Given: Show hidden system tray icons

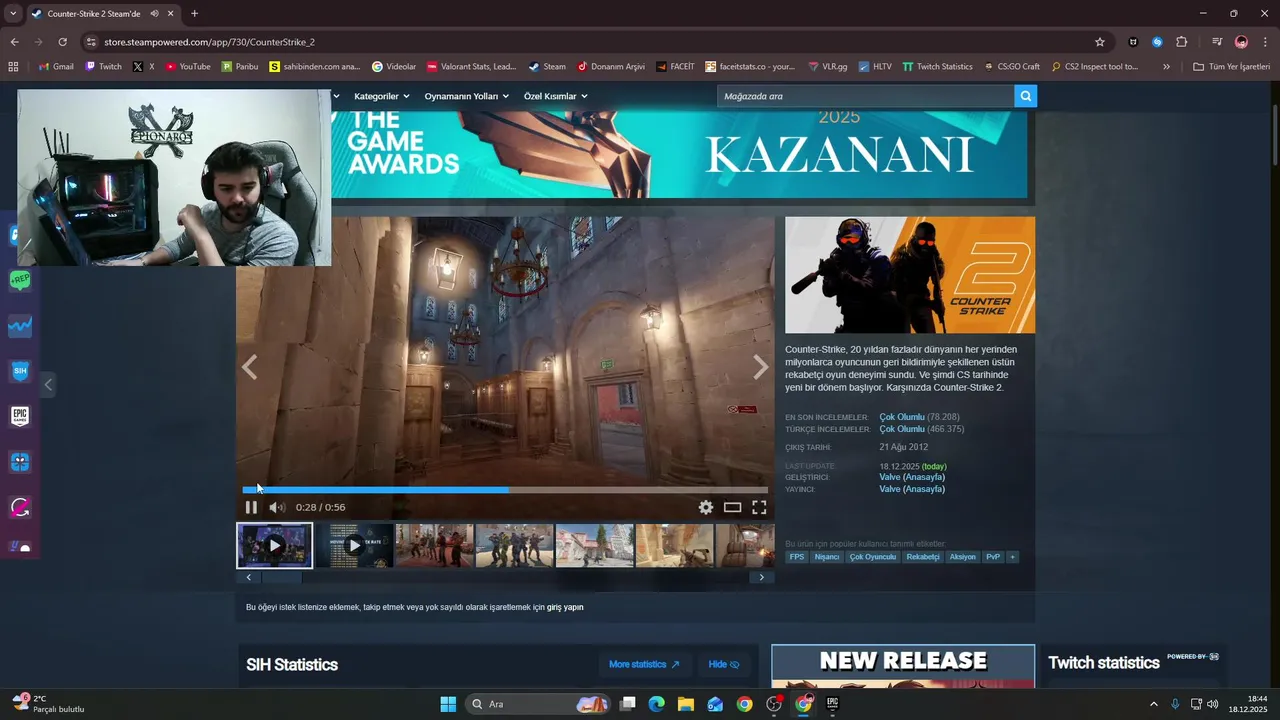Looking at the screenshot, I should [x=1153, y=704].
